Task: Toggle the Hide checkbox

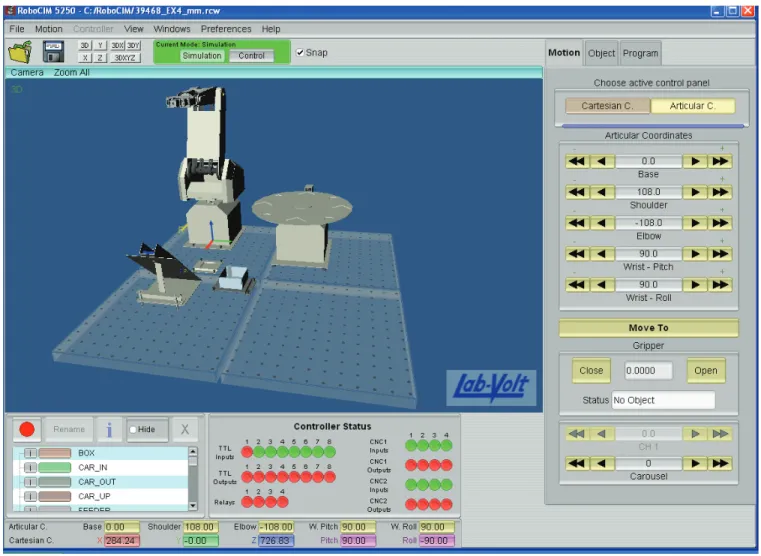Action: [132, 429]
